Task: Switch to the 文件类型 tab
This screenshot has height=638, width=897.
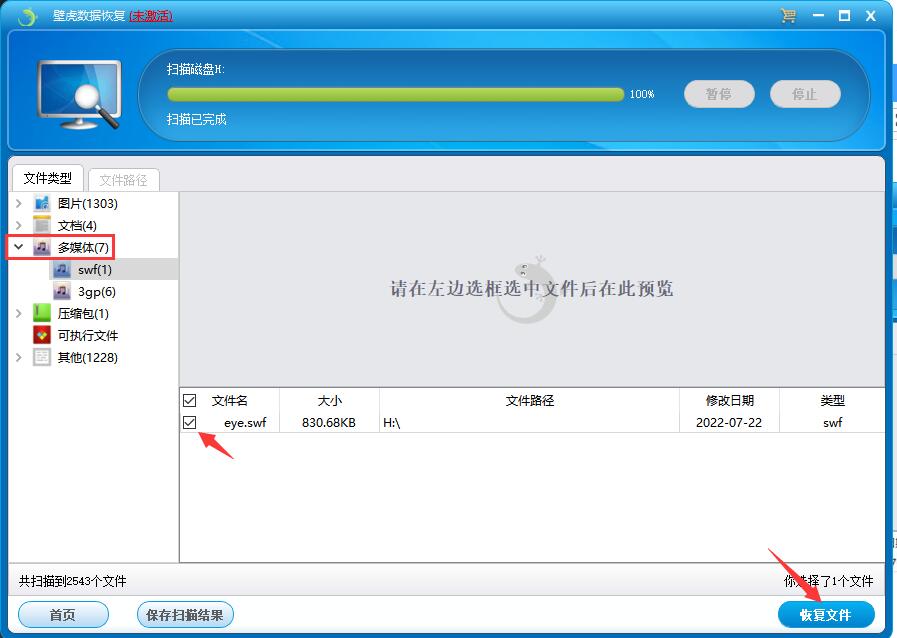Action: [x=48, y=179]
